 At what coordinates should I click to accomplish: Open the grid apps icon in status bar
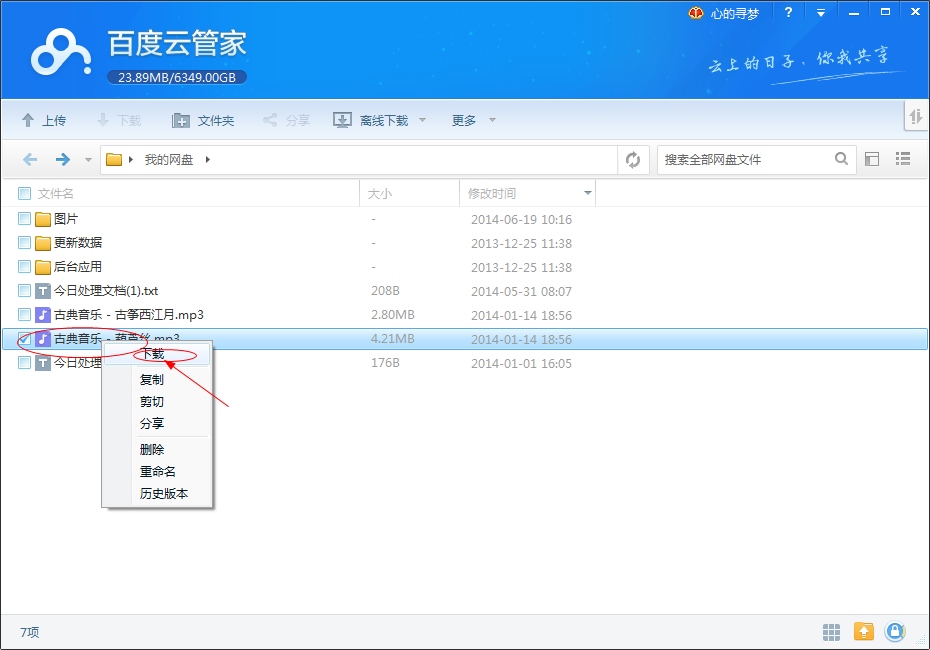[832, 632]
